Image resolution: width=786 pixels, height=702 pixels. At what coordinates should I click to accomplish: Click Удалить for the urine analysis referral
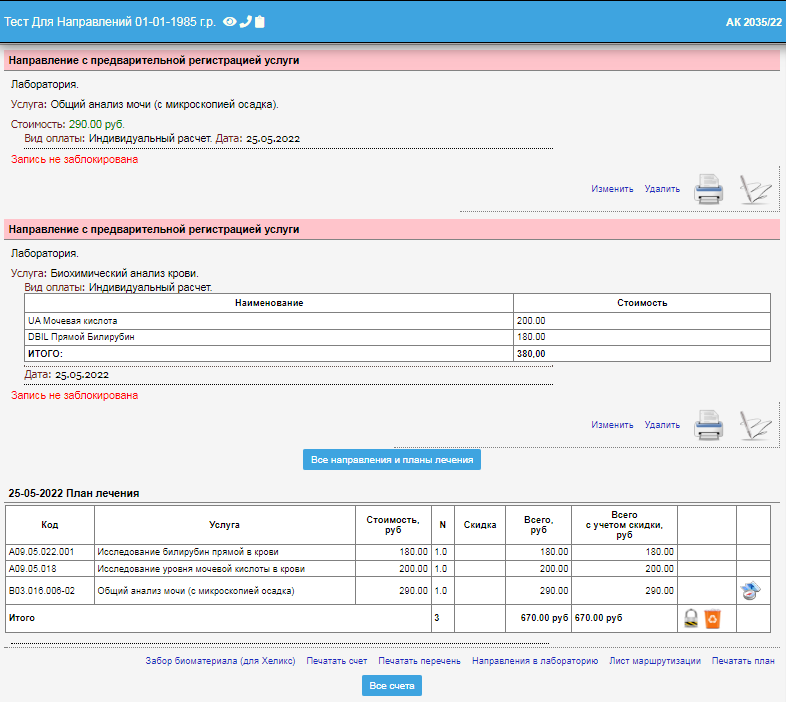662,189
